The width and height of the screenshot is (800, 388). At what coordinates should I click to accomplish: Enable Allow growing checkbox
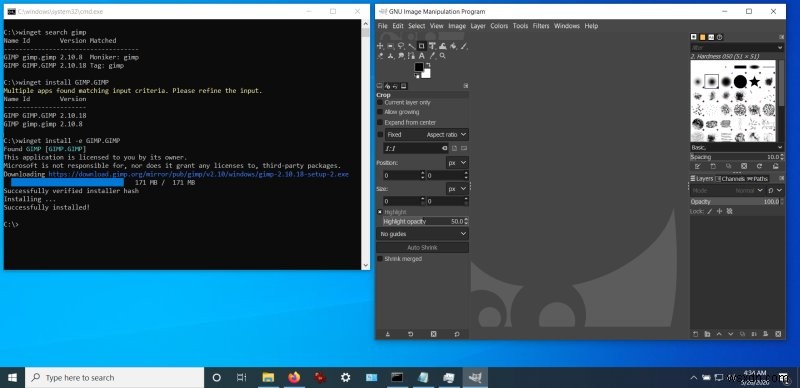pos(380,112)
